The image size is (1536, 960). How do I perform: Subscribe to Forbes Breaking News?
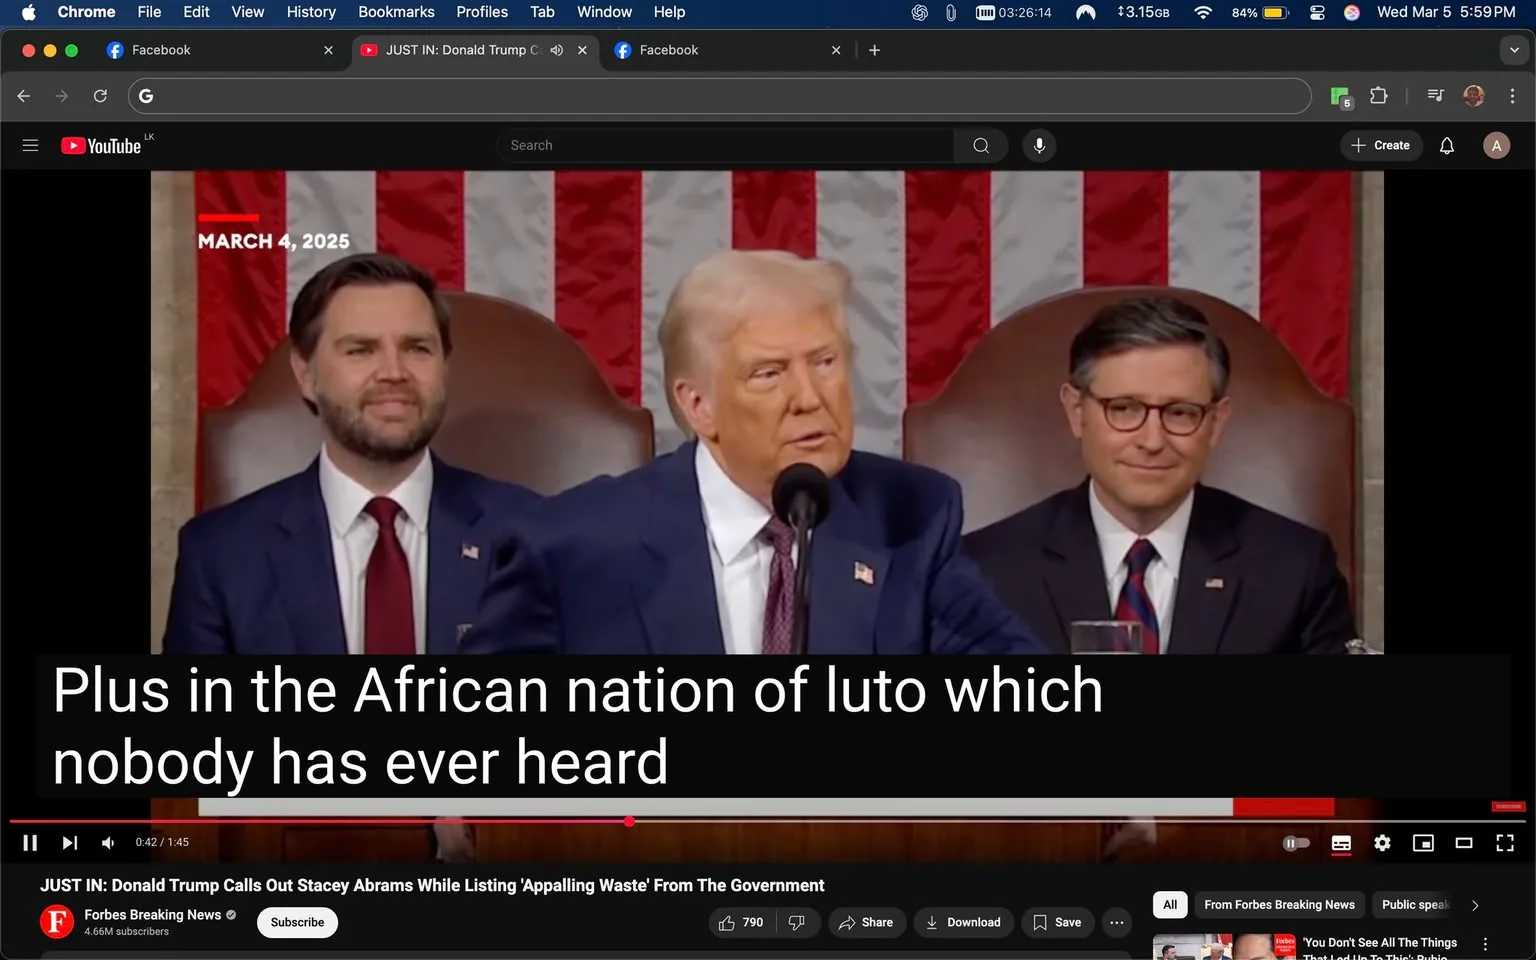296,922
